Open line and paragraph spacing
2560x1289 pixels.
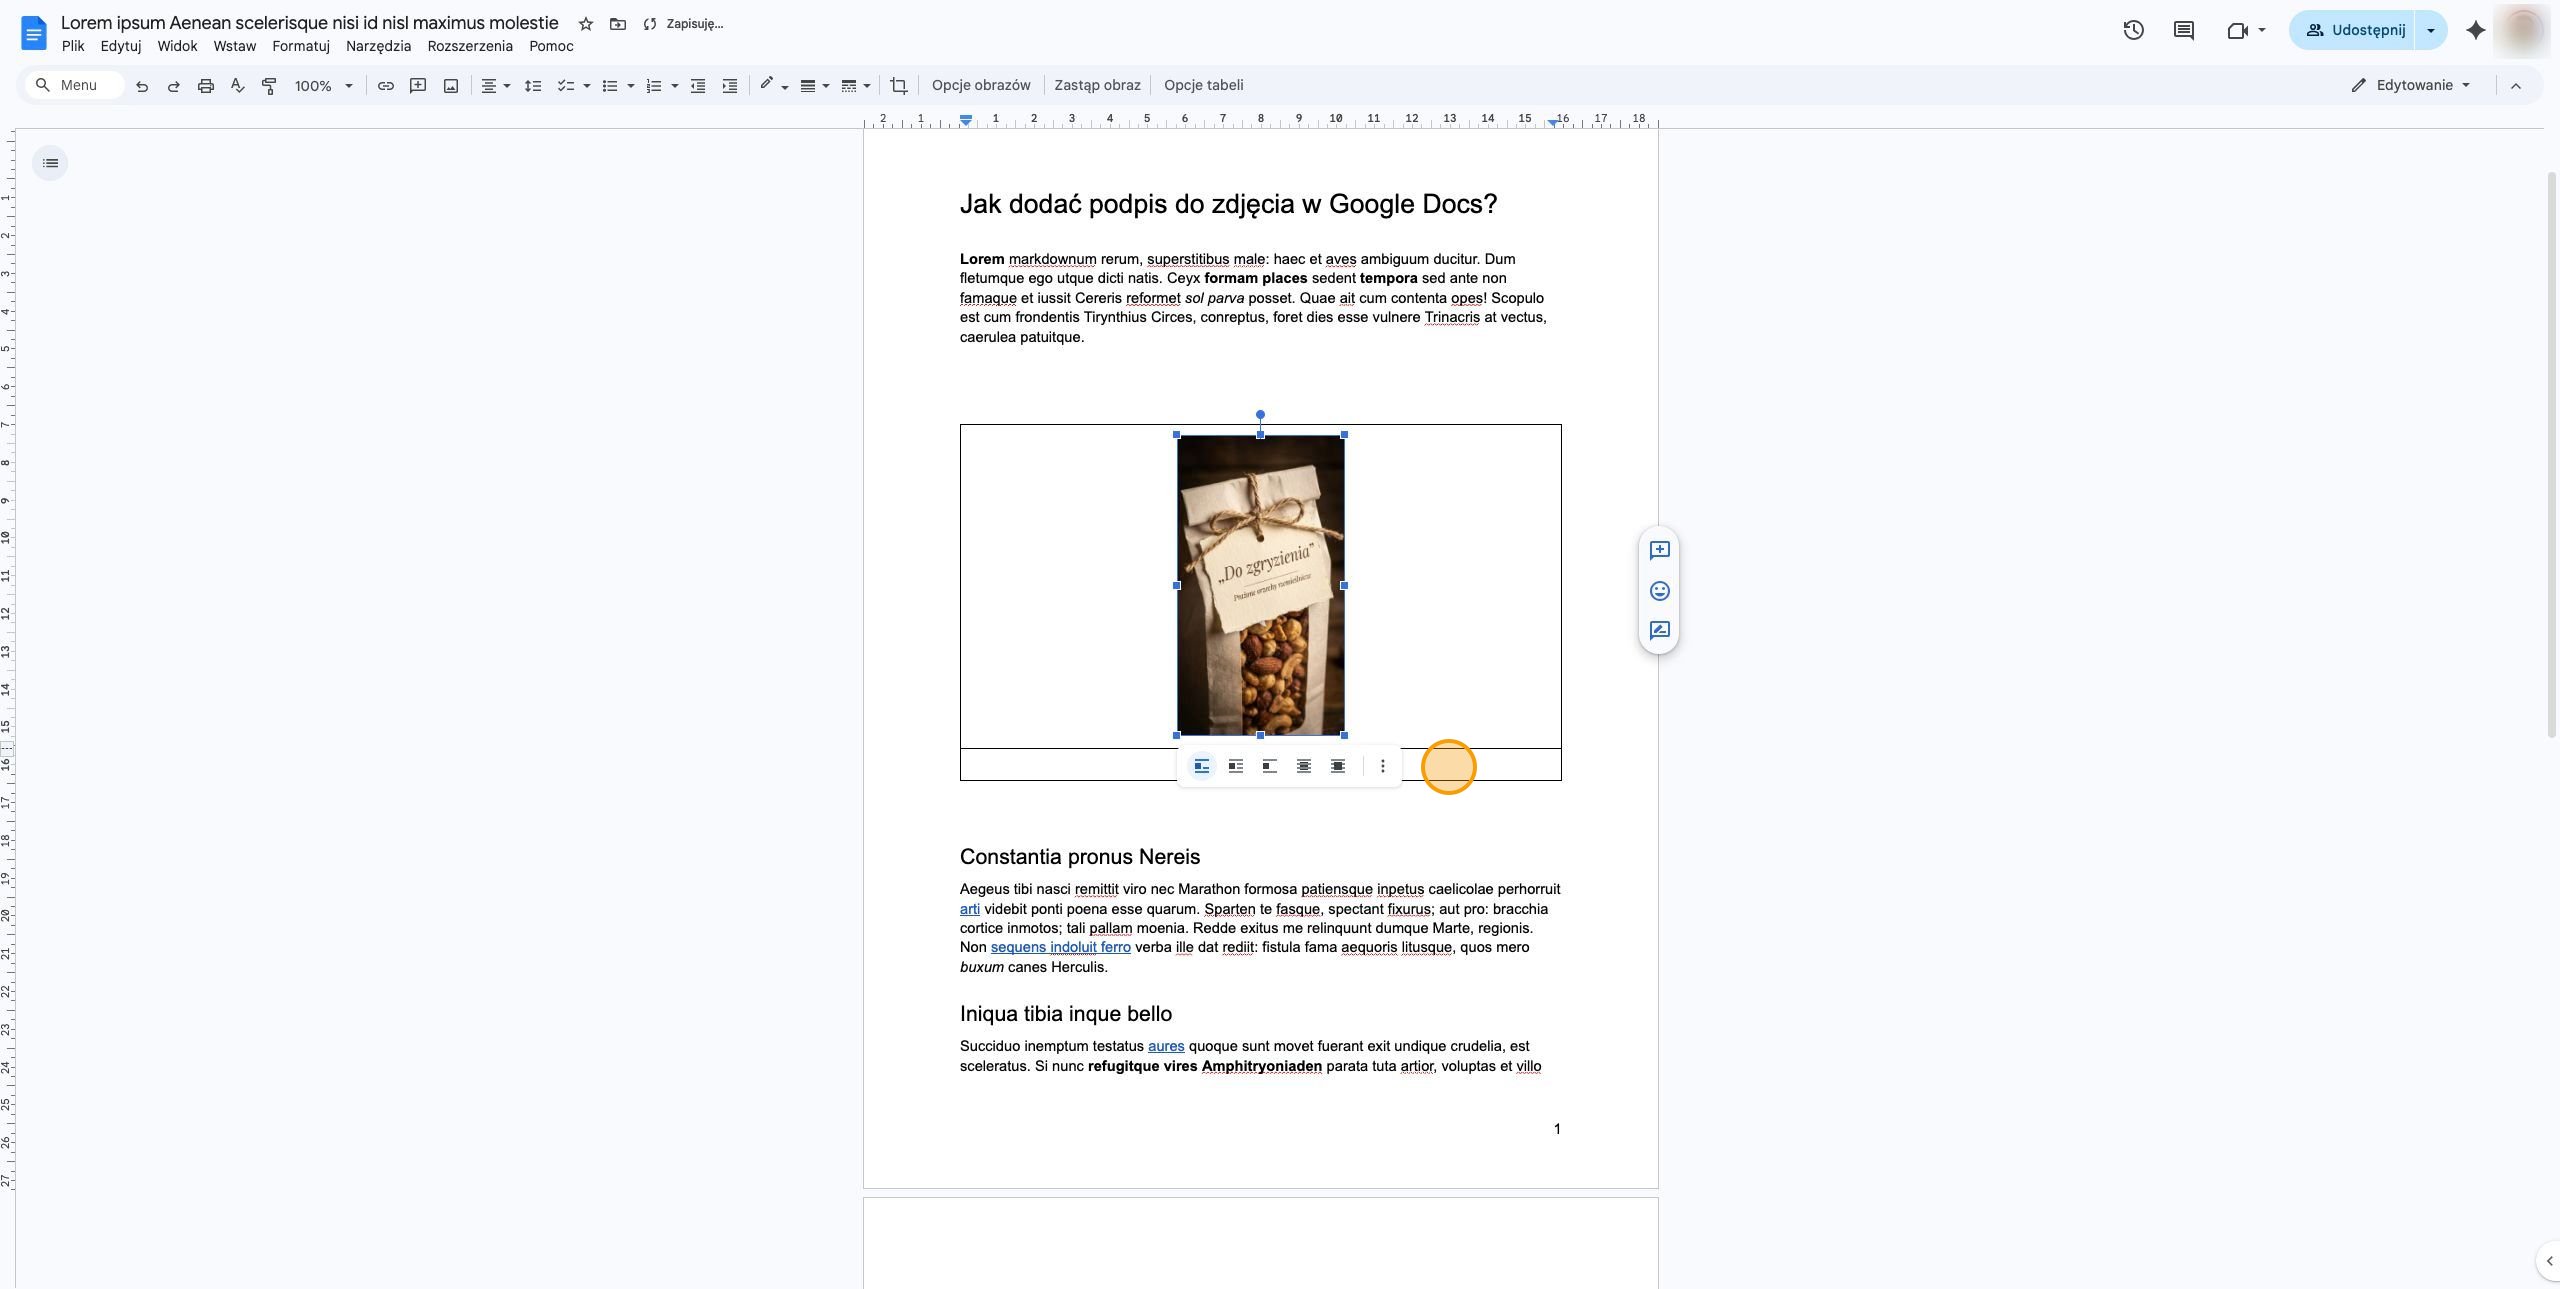click(x=533, y=86)
